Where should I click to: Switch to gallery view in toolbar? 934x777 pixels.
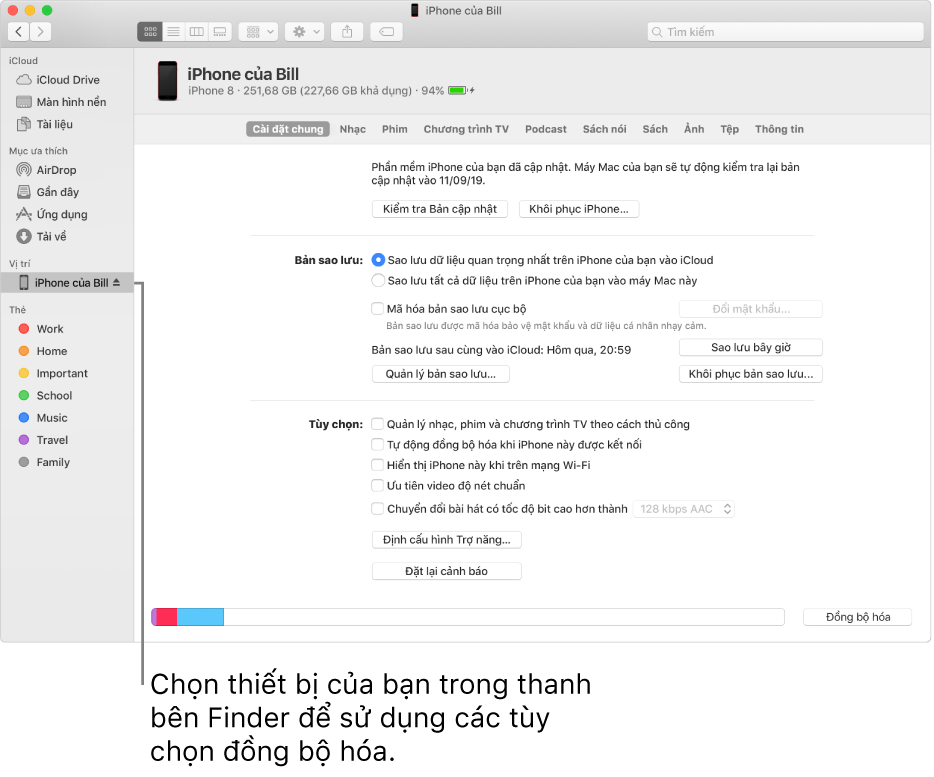[x=220, y=32]
